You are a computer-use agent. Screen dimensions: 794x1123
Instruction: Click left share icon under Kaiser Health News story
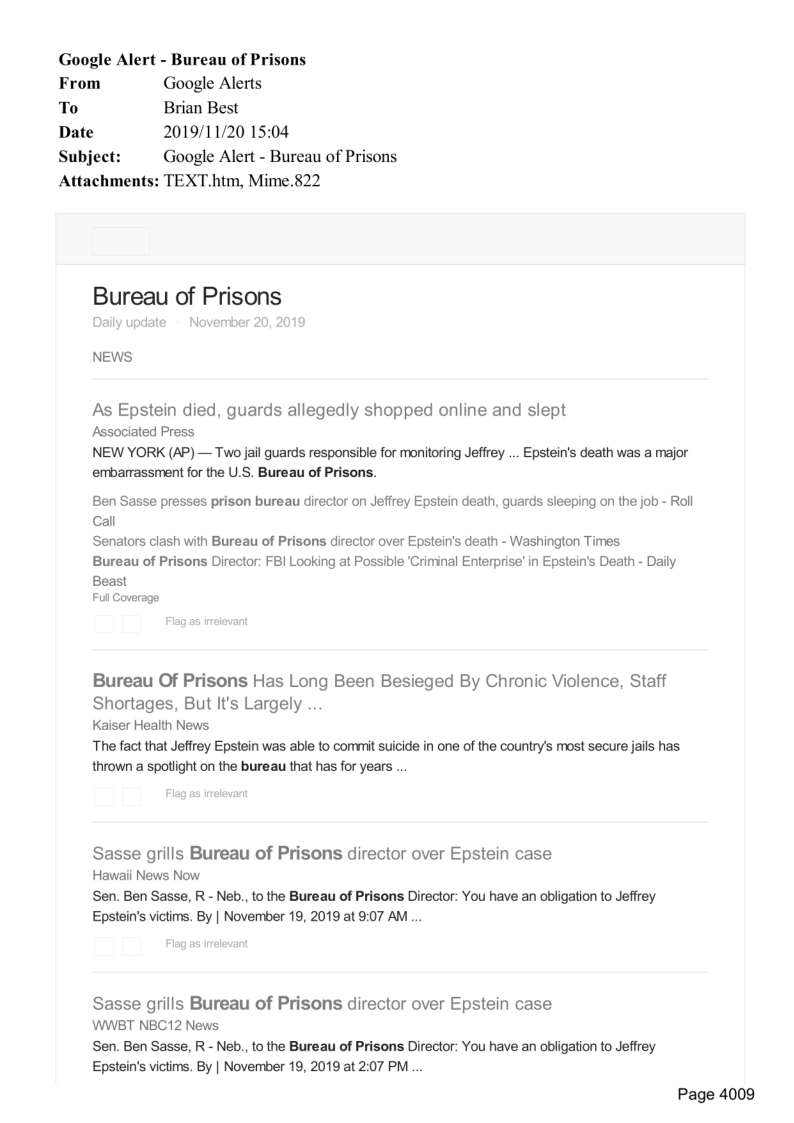(104, 796)
